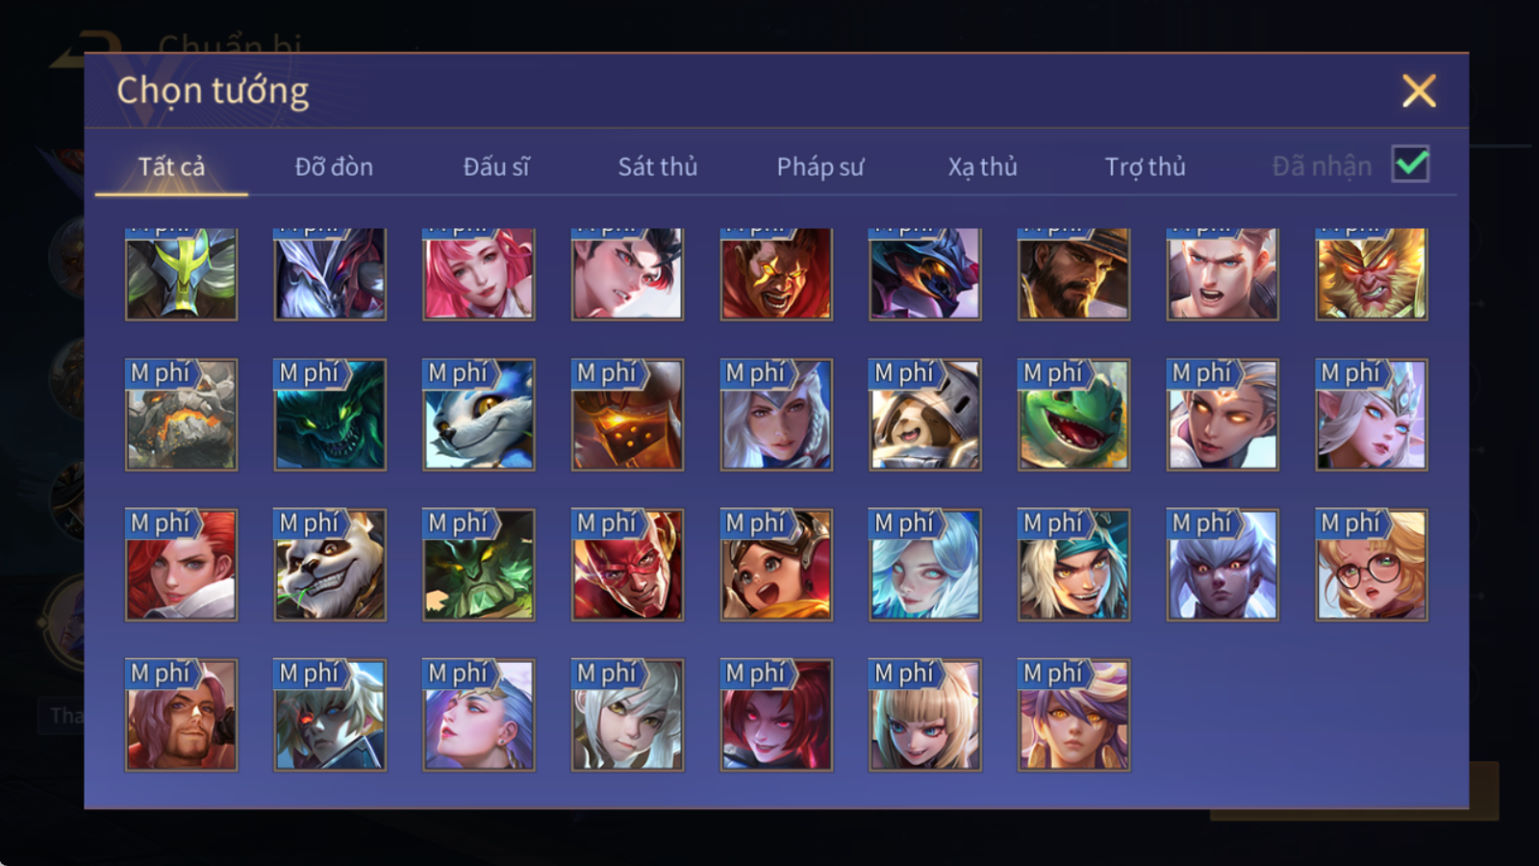The height and width of the screenshot is (866, 1539).
Task: Open the Trợ thủ tab
Action: pos(1145,166)
